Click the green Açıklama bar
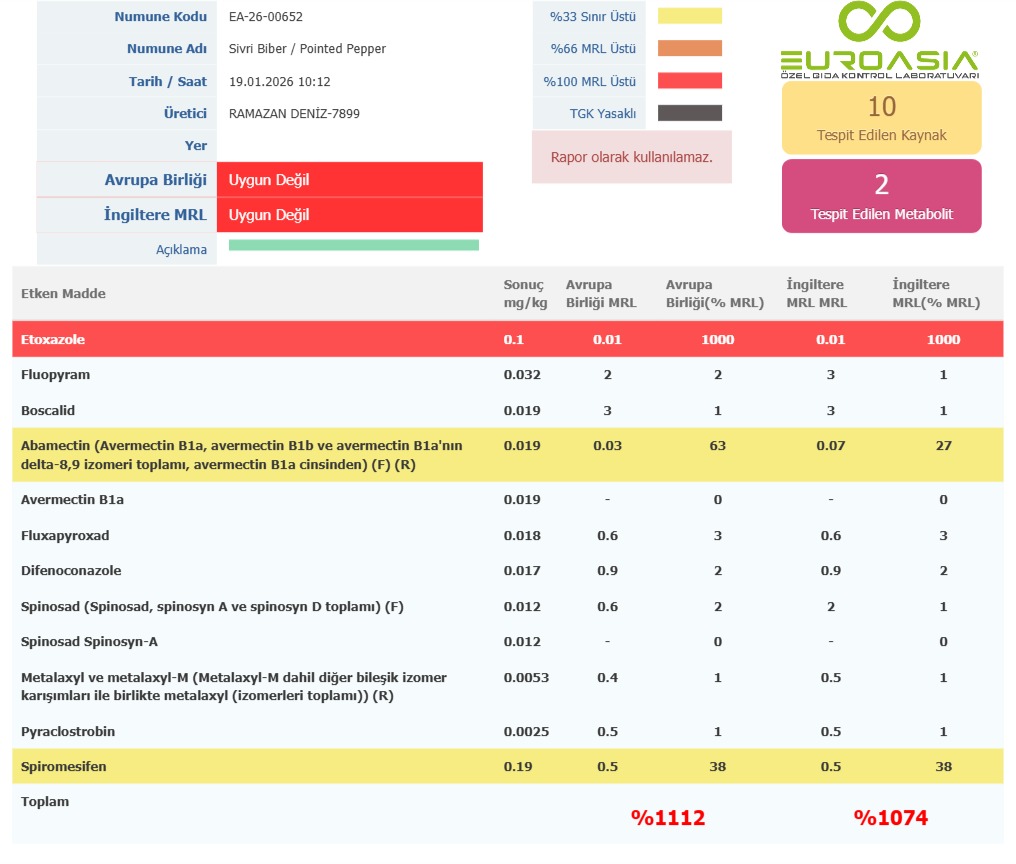Viewport: 1016px width, 864px height. click(x=353, y=245)
